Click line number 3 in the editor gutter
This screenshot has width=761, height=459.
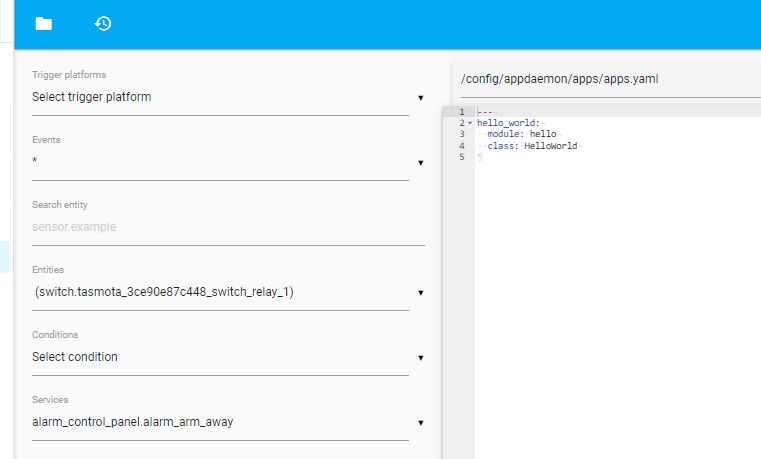(462, 134)
